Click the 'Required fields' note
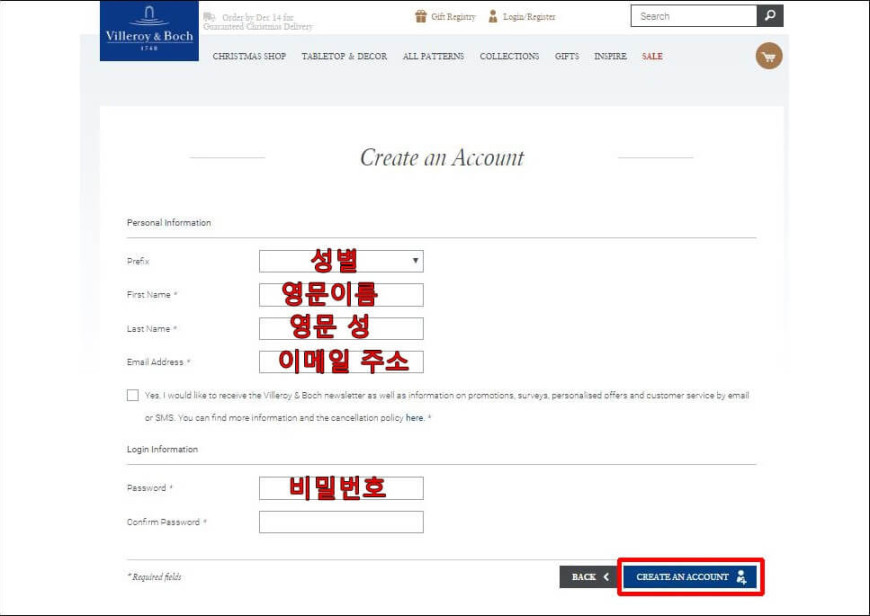 click(154, 577)
